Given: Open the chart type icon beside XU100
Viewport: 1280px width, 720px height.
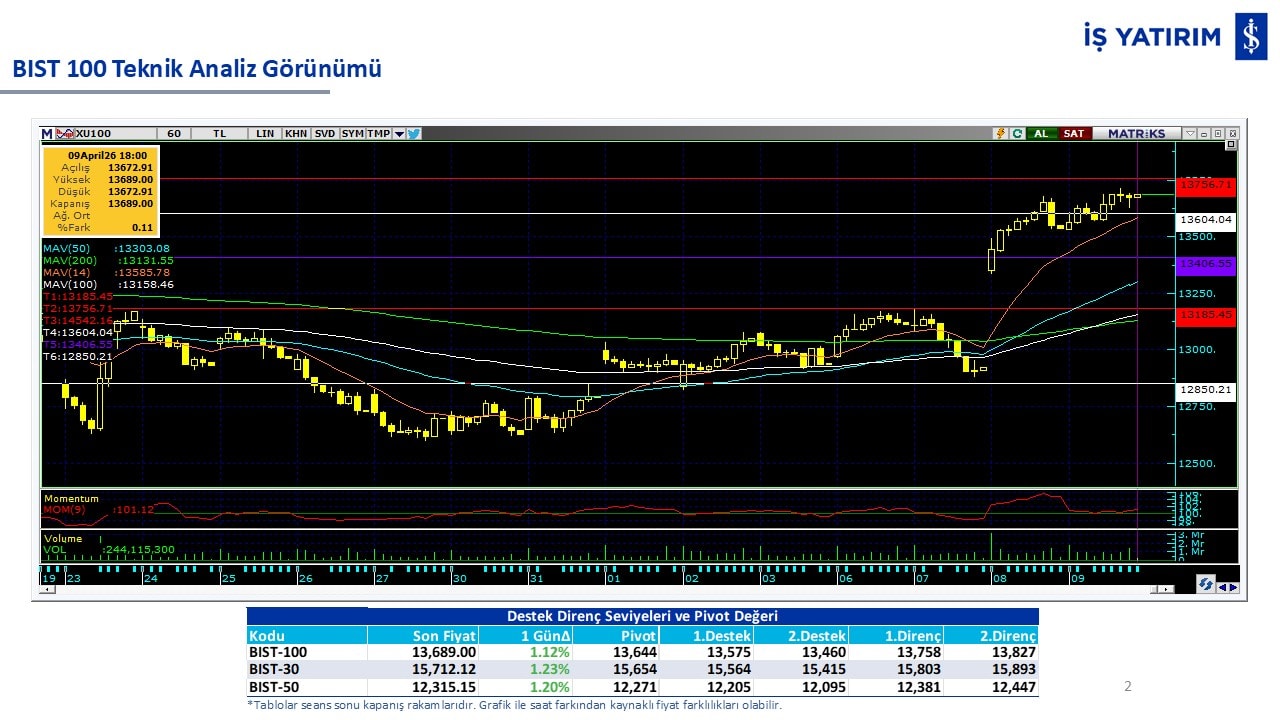Looking at the screenshot, I should tap(64, 133).
